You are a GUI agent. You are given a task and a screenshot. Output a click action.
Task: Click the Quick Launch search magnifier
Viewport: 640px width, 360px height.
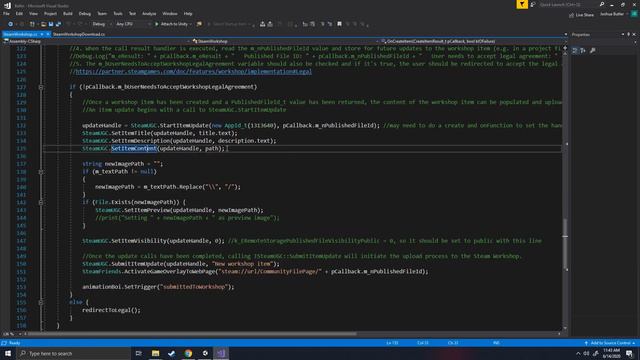pyautogui.click(x=602, y=4)
